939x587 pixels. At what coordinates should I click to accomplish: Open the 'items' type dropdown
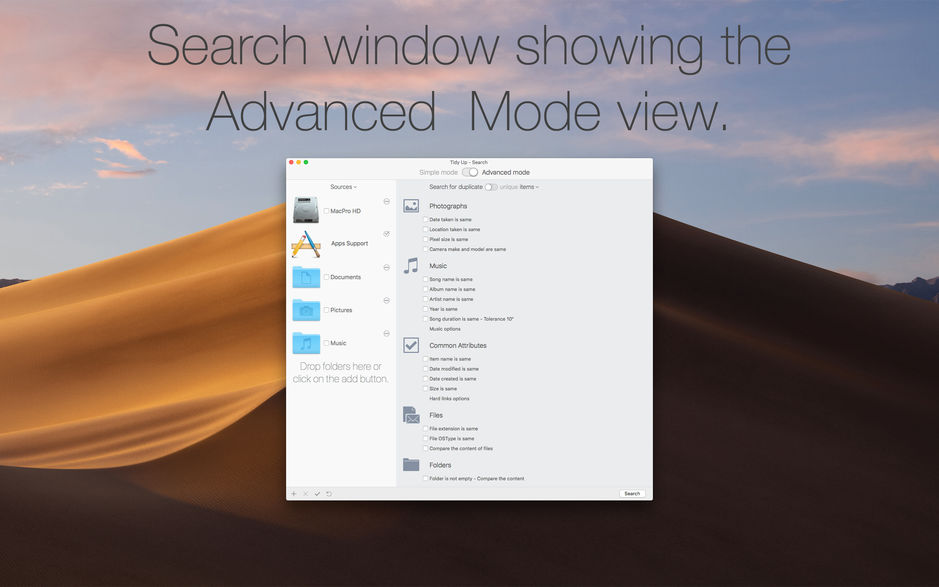pos(529,187)
